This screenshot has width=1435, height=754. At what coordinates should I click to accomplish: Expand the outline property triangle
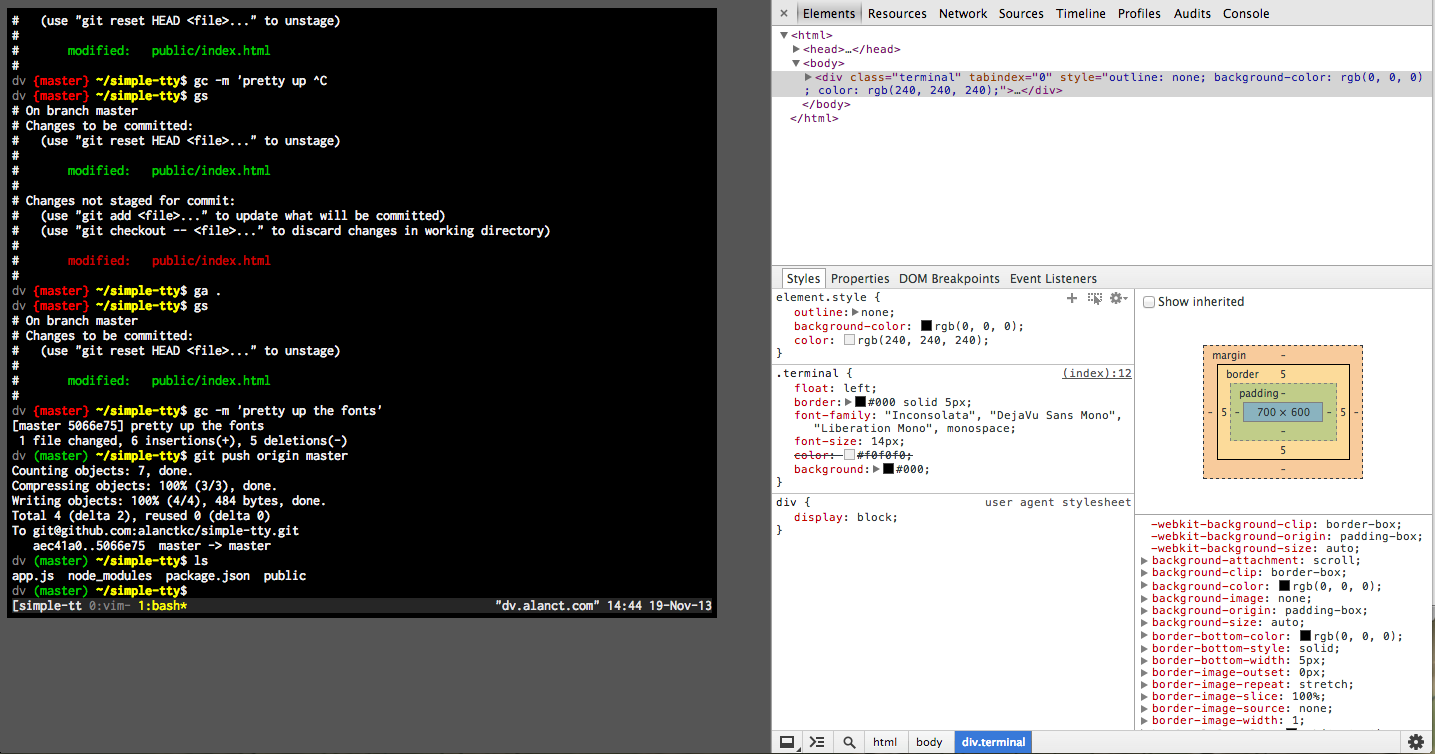(855, 312)
